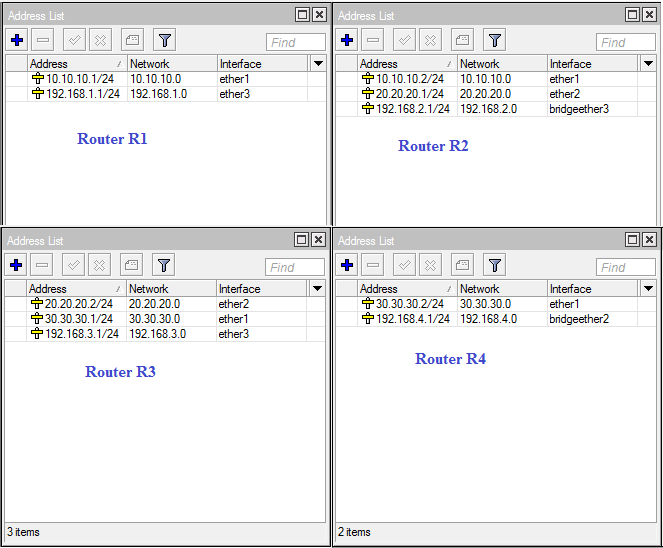Open filter funnel in Router R1 window
Image resolution: width=663 pixels, height=548 pixels.
(x=164, y=40)
